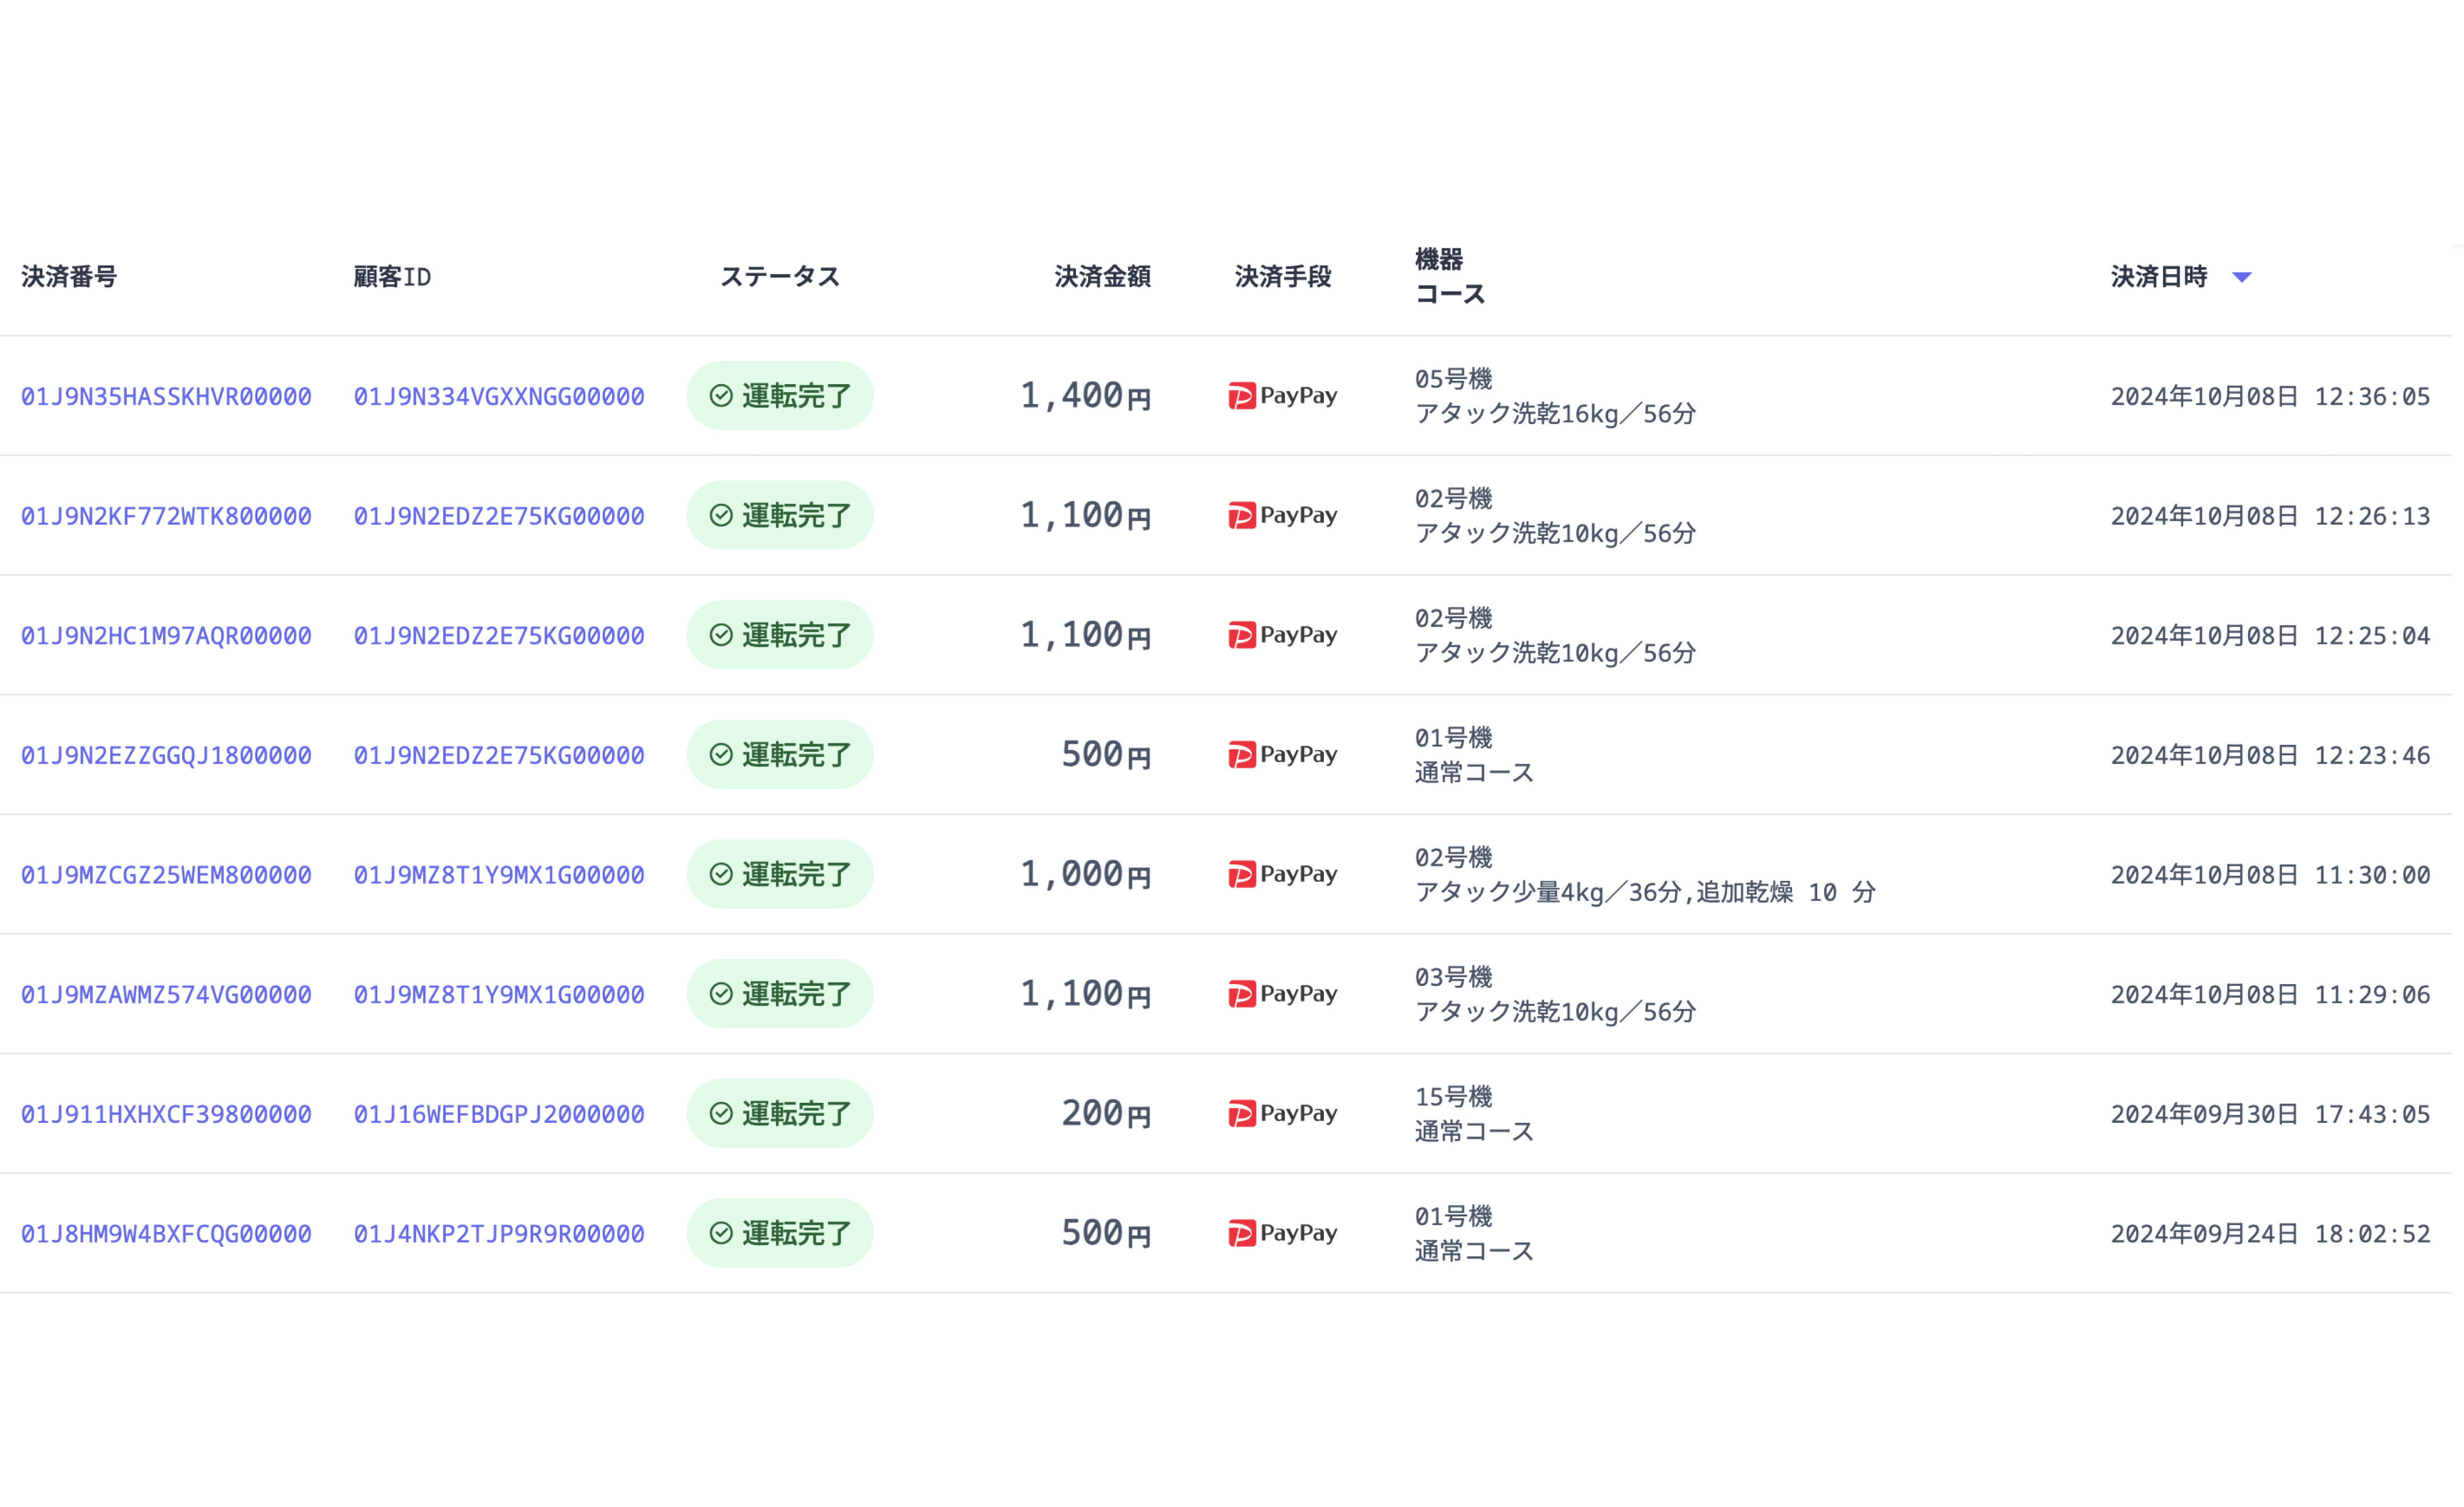Screen dimensions: 2464x1507
Task: Open payment detail link 01J9N35HASSKHVR00000
Action: tap(165, 395)
